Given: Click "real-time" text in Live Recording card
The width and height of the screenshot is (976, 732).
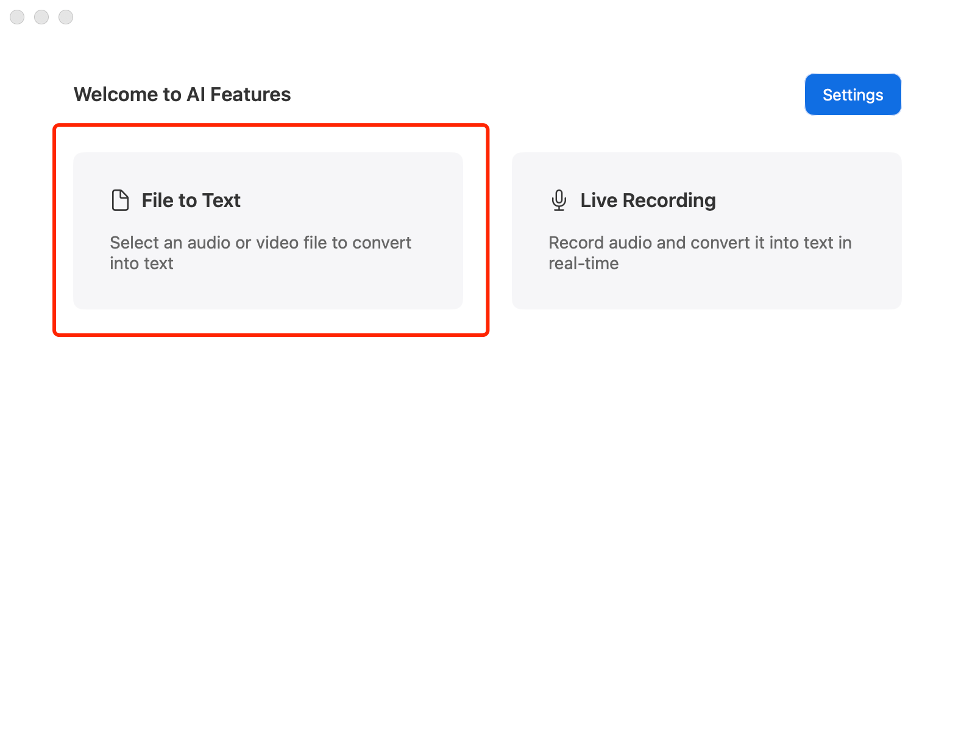Looking at the screenshot, I should [583, 264].
